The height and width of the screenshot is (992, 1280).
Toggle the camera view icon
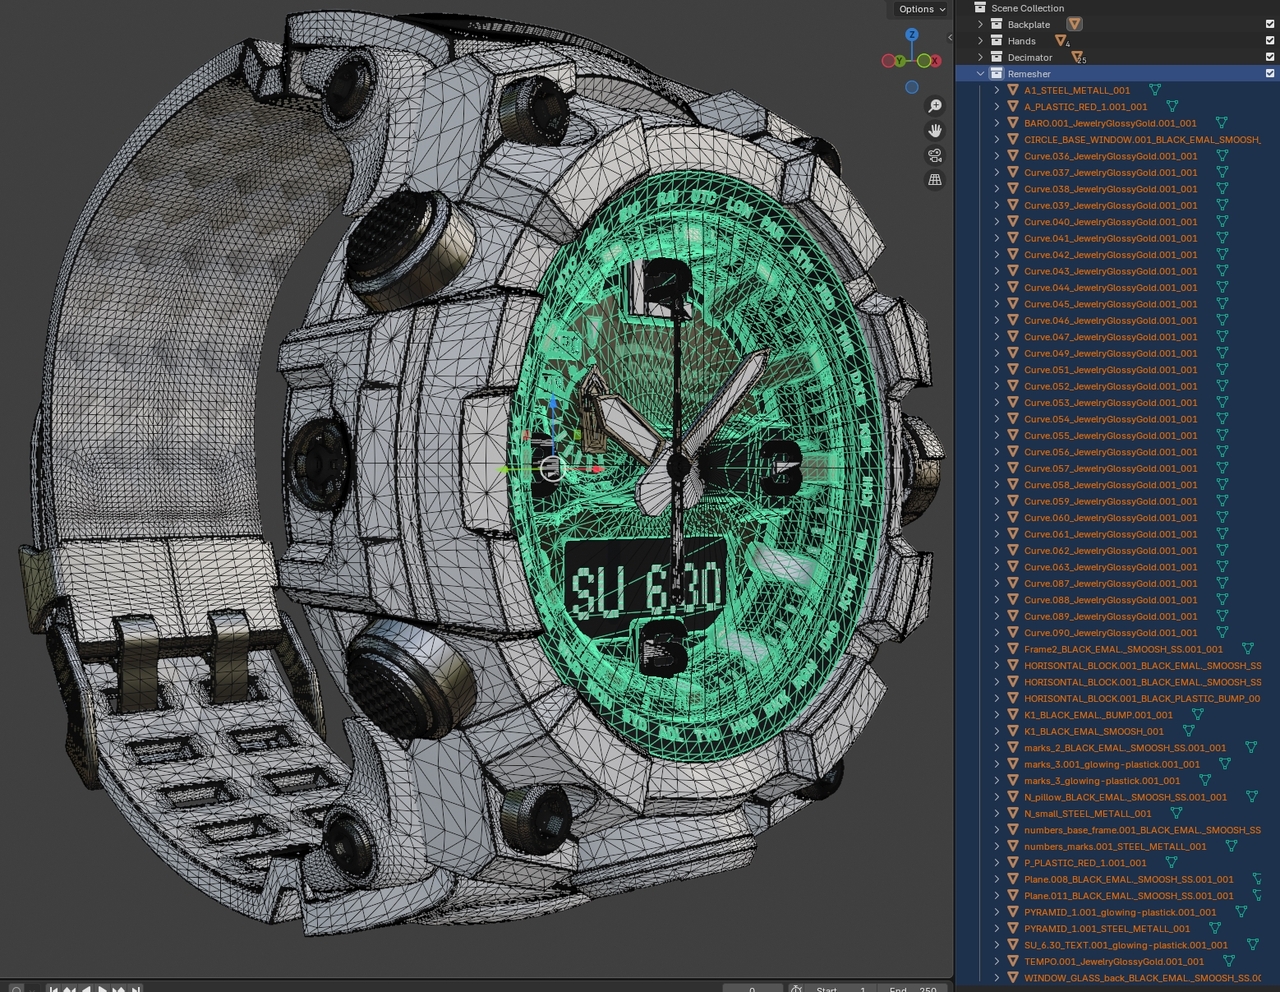pos(935,155)
